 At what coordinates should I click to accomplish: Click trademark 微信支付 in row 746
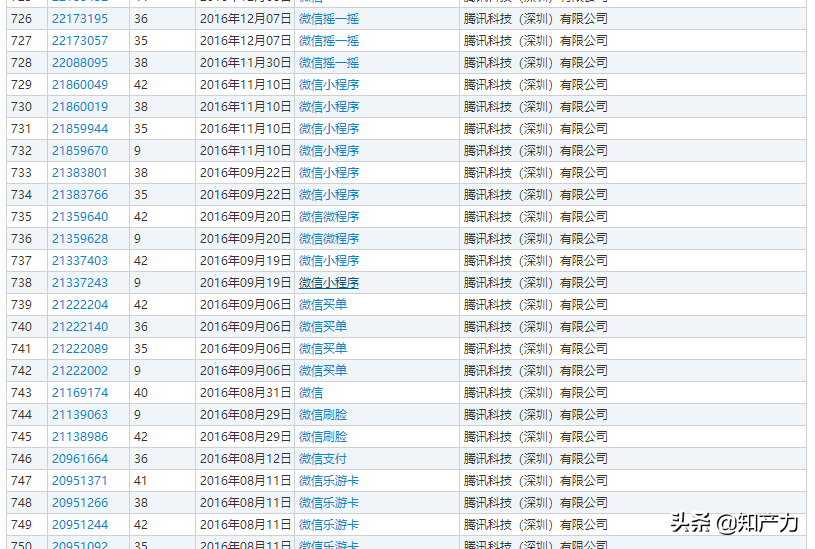pos(323,459)
